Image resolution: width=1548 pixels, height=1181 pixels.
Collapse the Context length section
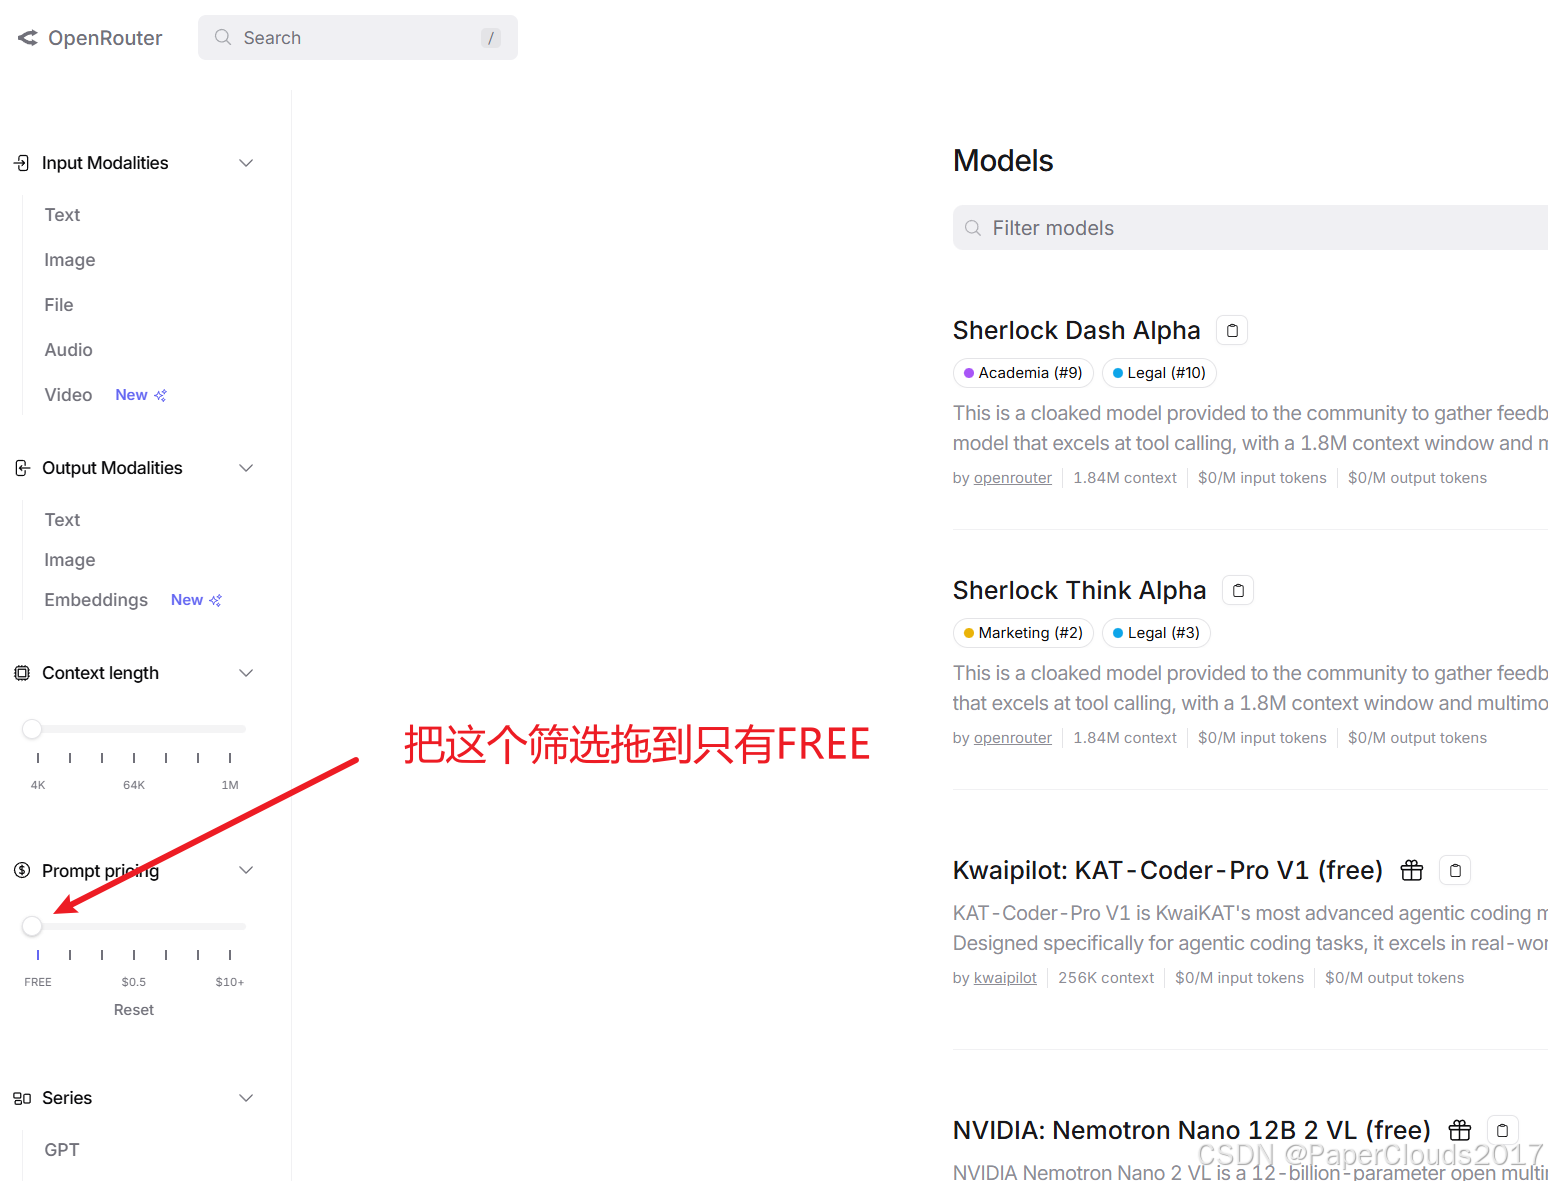point(246,673)
